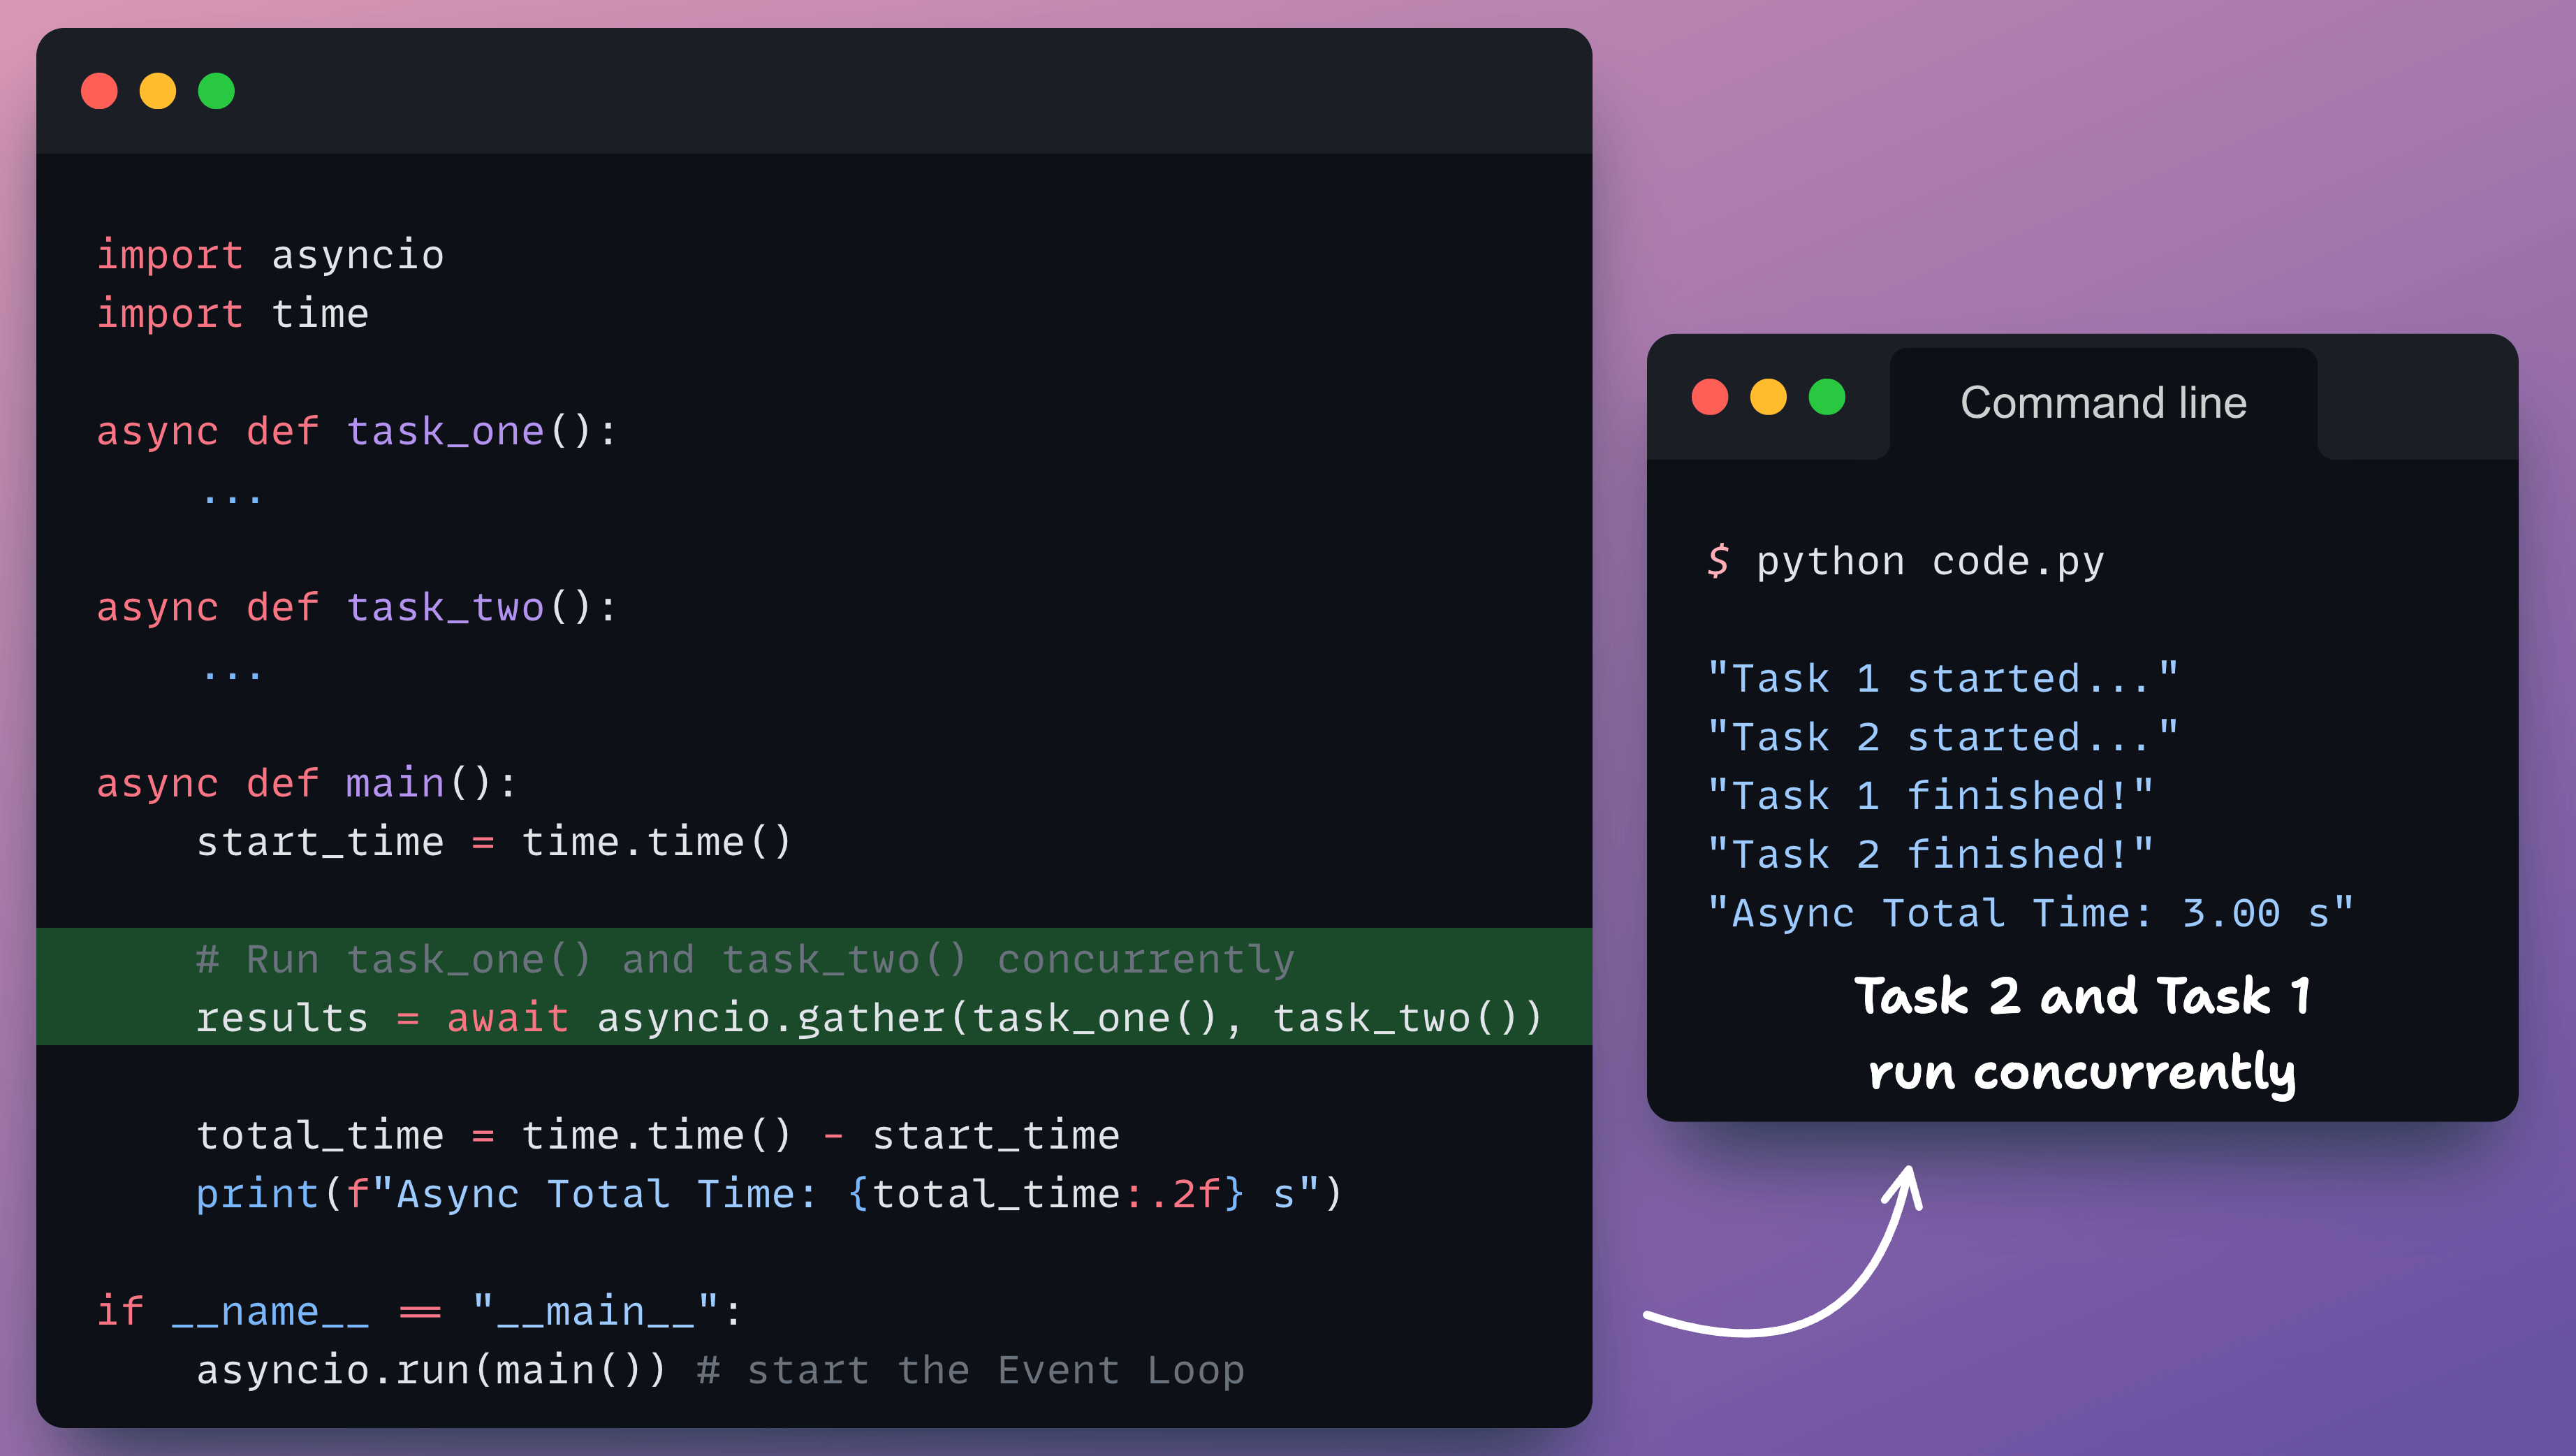Click the task_one function definition
Screen dimensions: 2576x1456
tap(356, 430)
